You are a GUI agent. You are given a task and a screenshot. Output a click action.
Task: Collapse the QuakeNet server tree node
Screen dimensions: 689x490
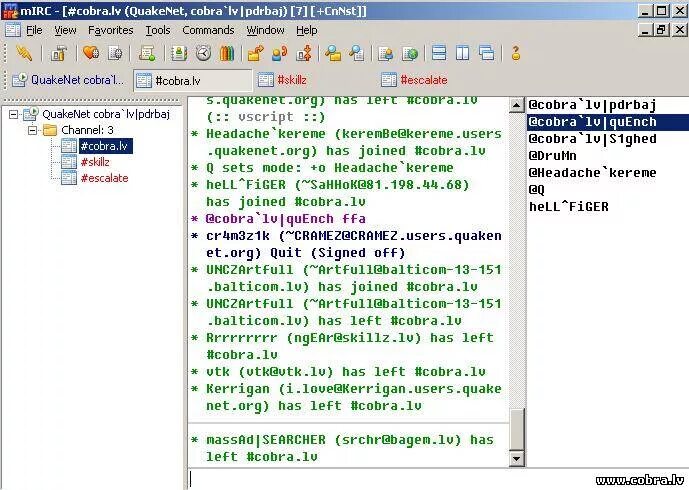pos(14,114)
